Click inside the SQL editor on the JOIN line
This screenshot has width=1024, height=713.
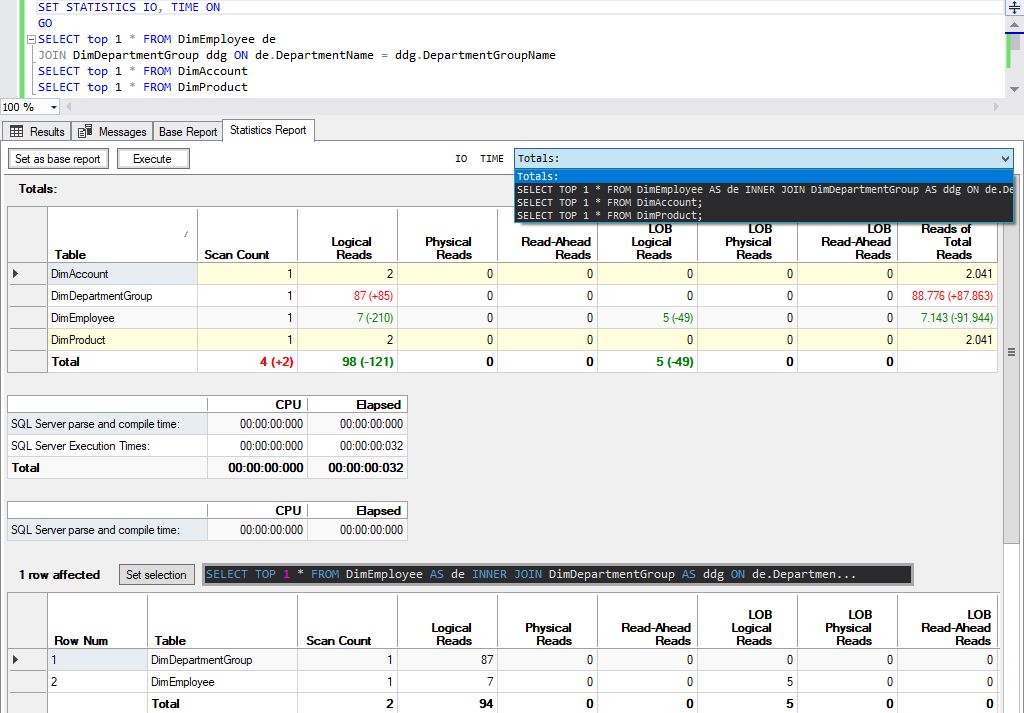[x=300, y=55]
